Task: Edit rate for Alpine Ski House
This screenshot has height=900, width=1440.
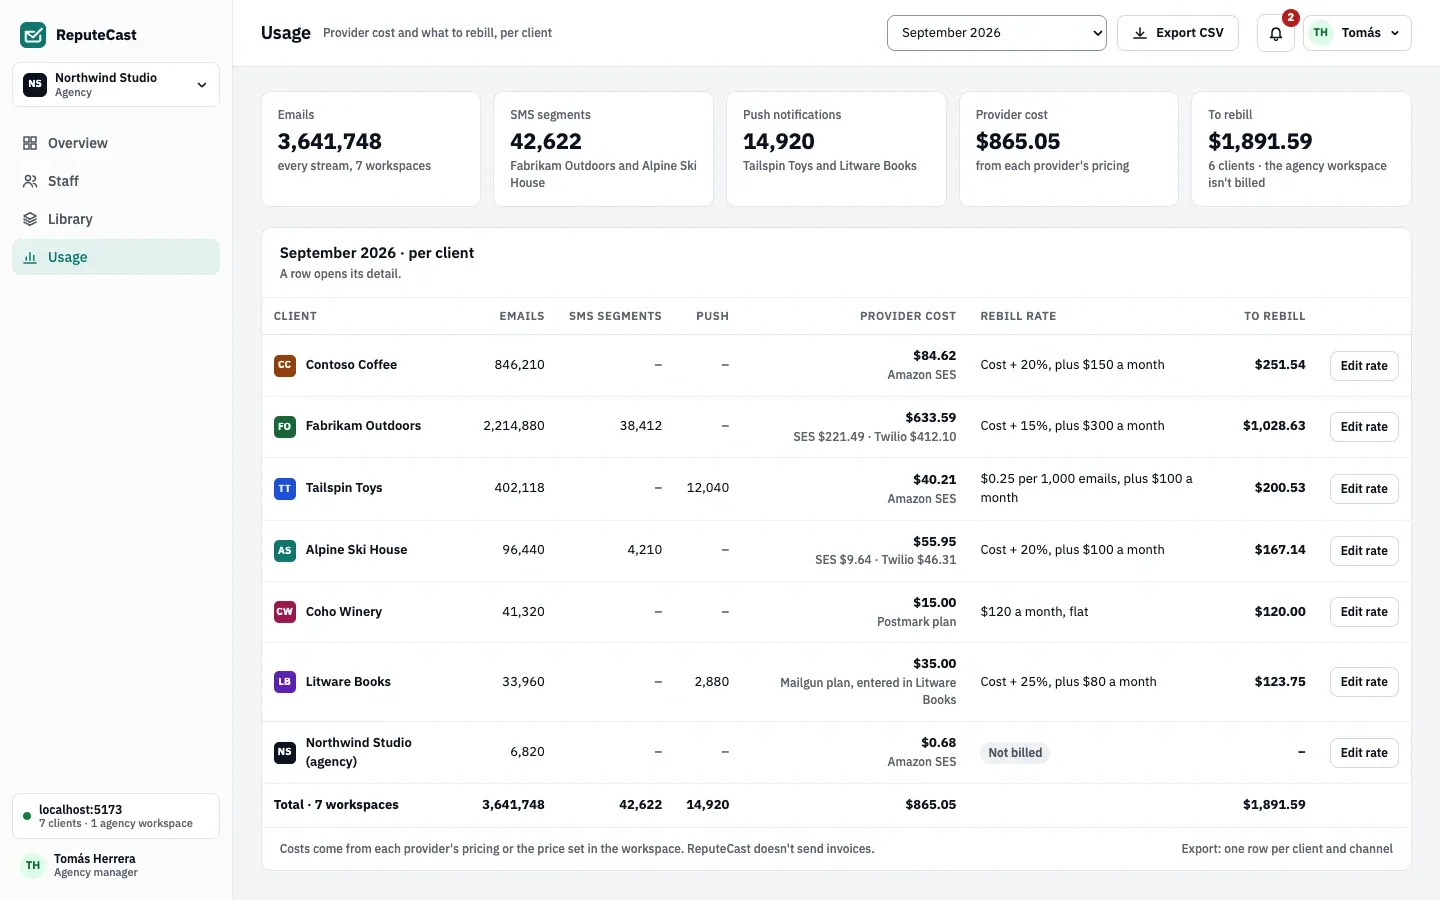Action: tap(1364, 551)
